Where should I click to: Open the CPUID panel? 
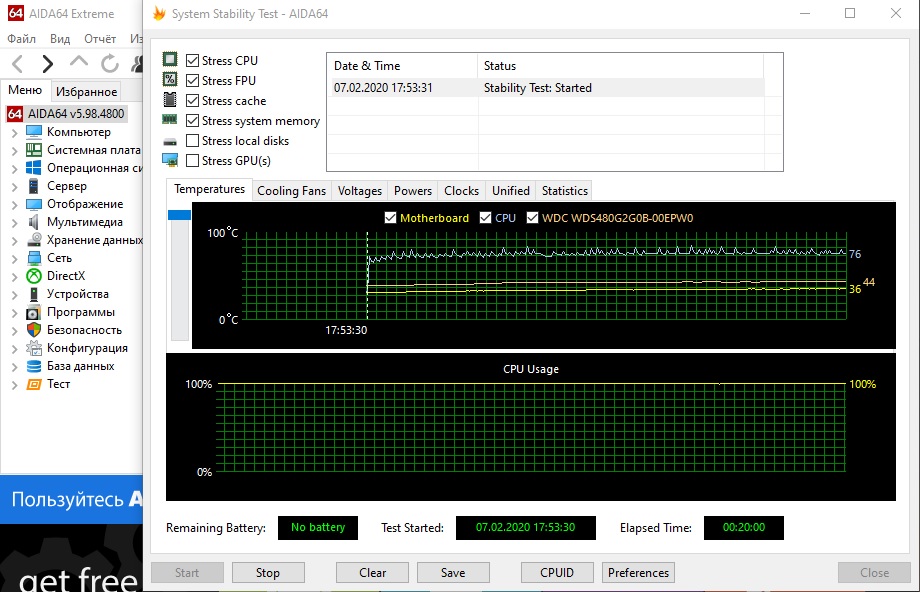(x=557, y=573)
